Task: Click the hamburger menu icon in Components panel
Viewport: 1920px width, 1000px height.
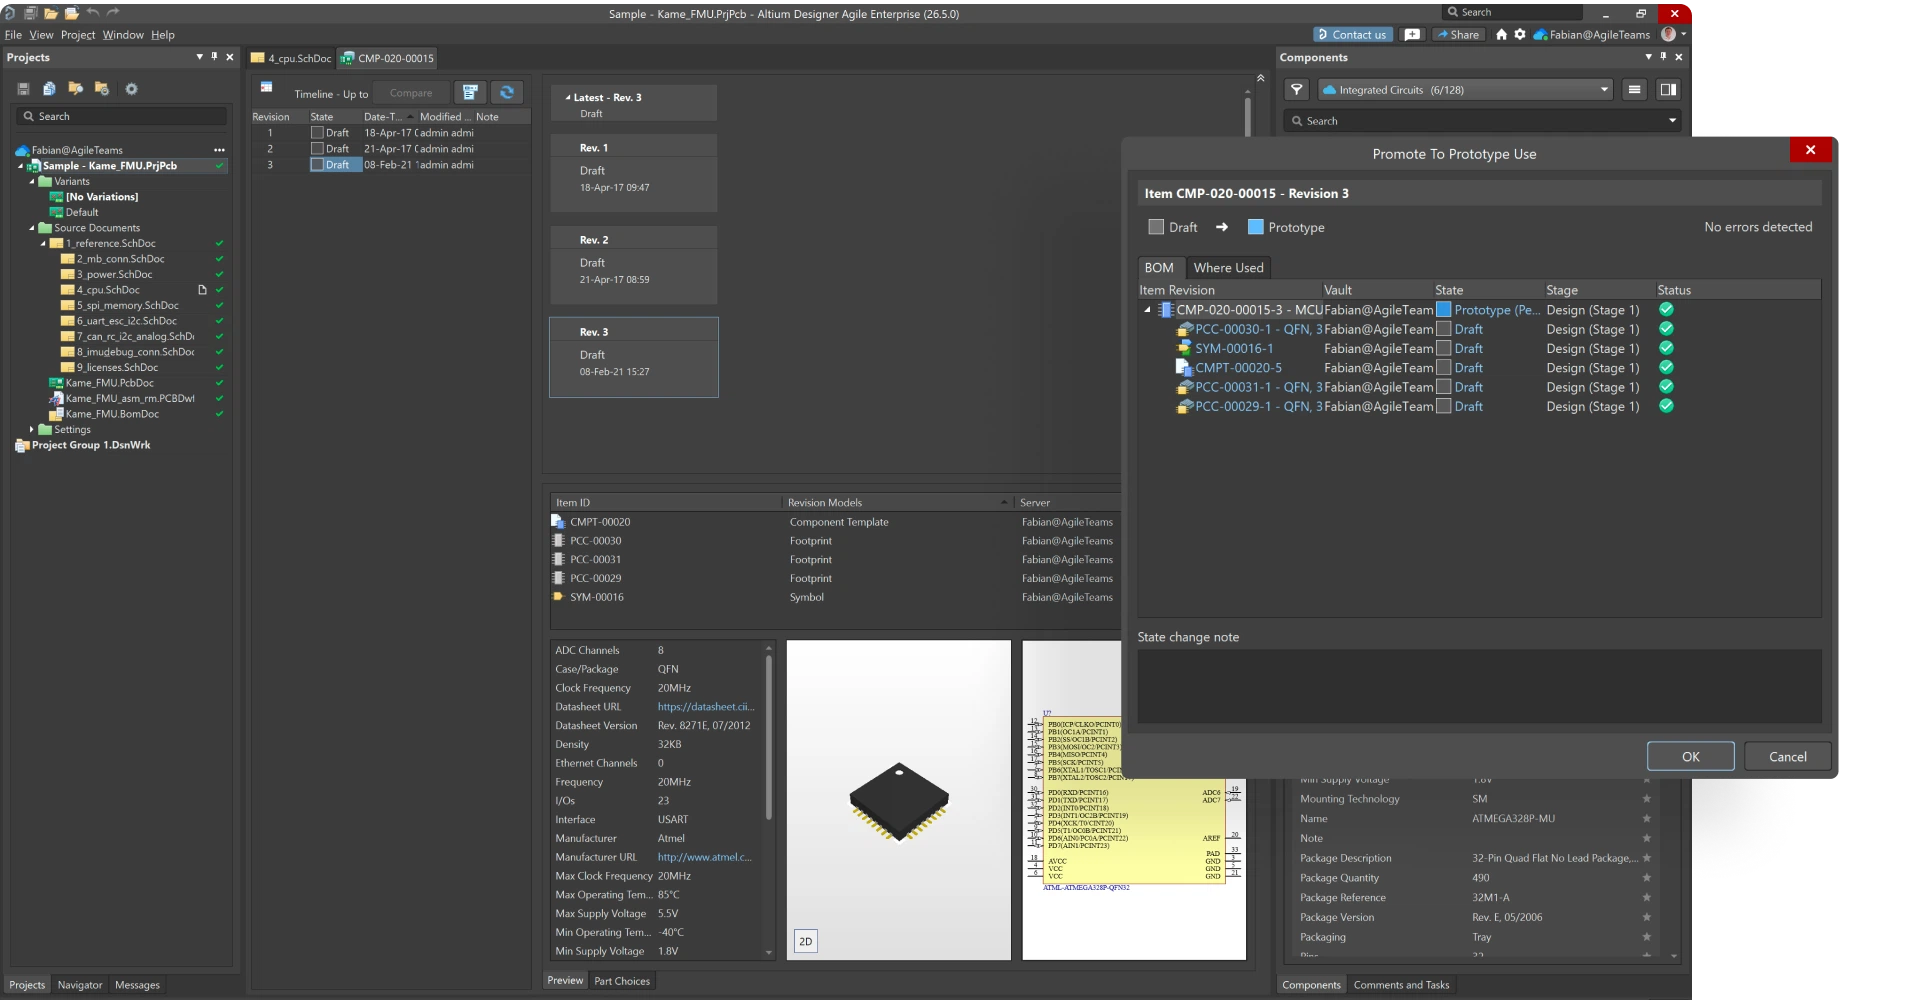Action: [x=1634, y=90]
